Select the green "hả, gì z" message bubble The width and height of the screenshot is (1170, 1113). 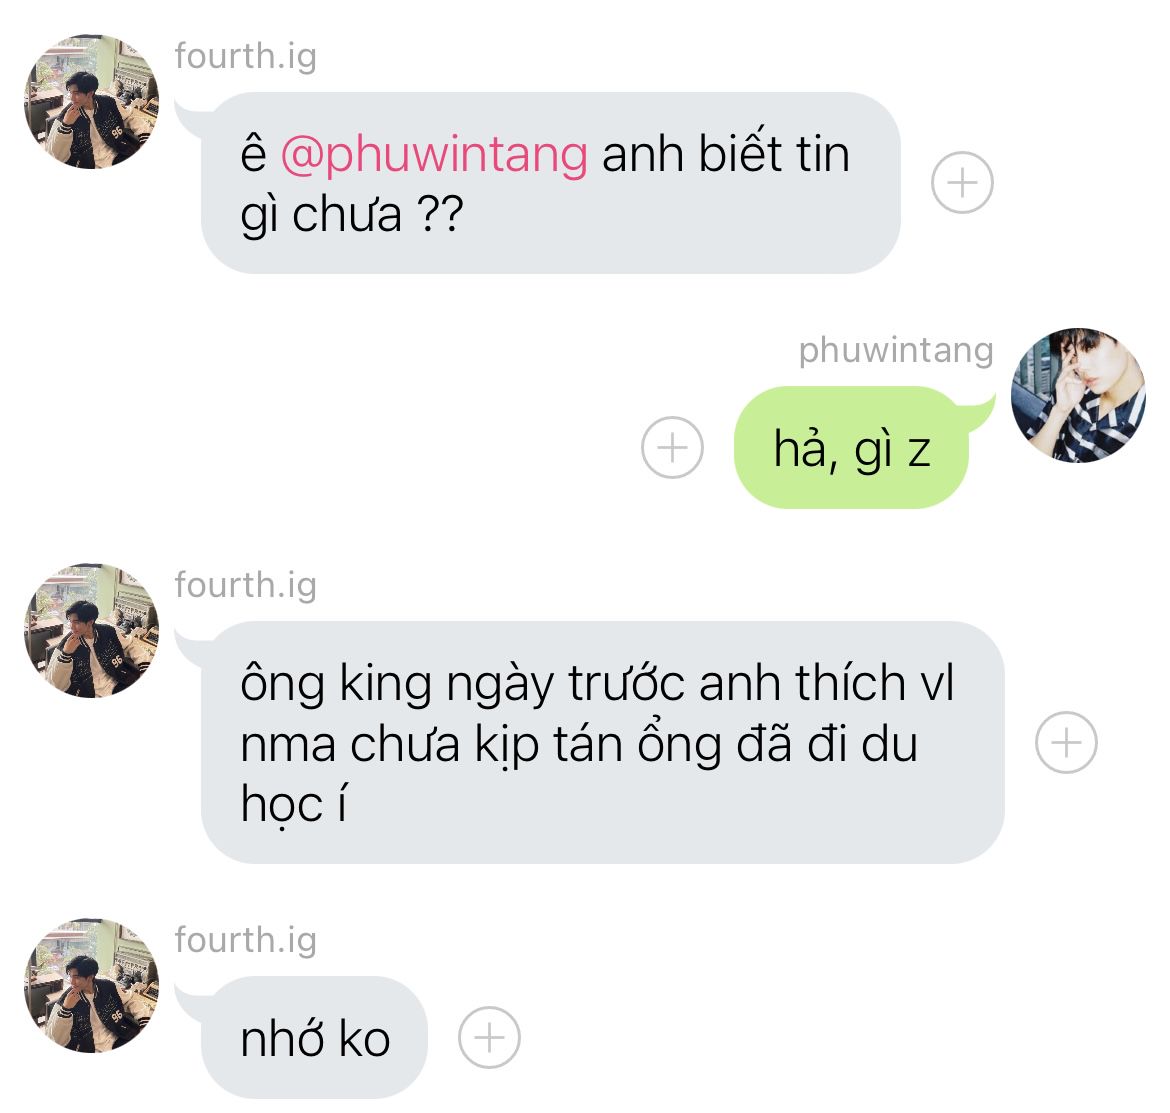pos(852,448)
